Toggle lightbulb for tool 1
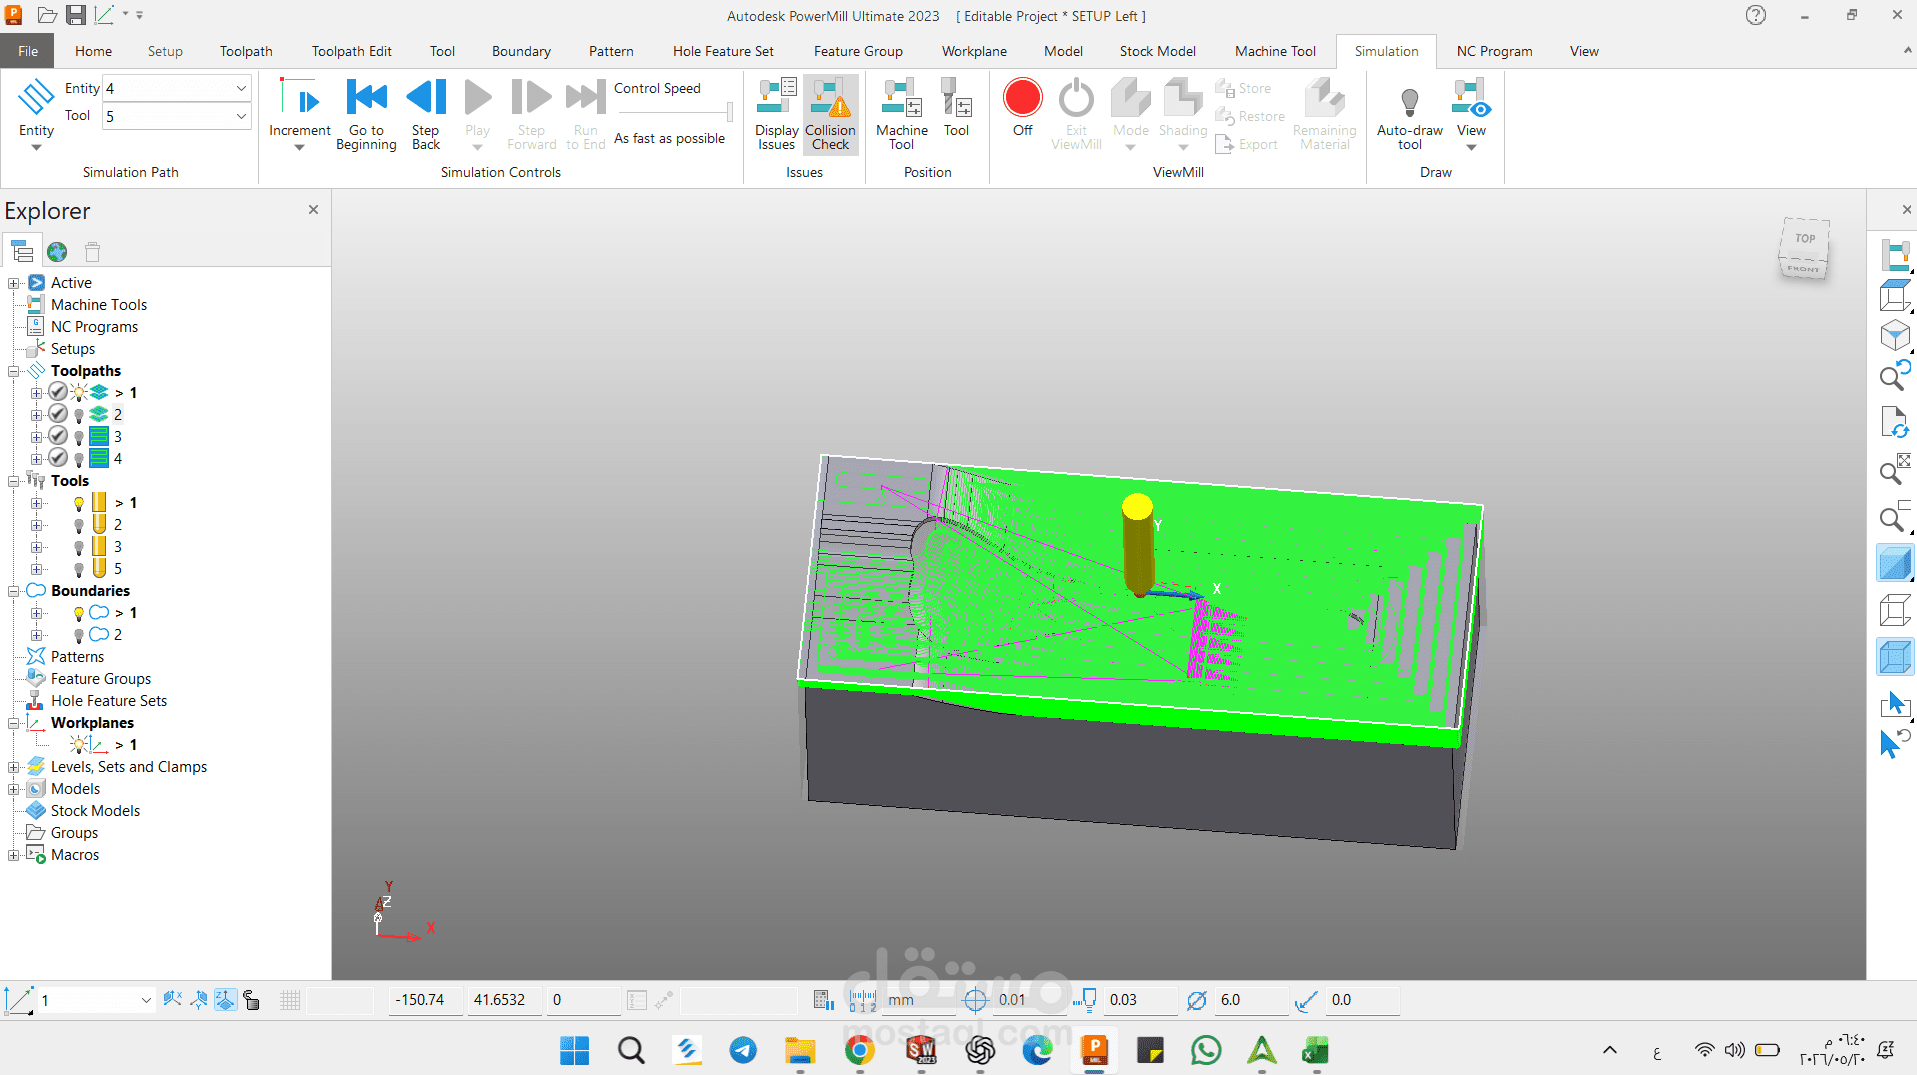 [79, 503]
